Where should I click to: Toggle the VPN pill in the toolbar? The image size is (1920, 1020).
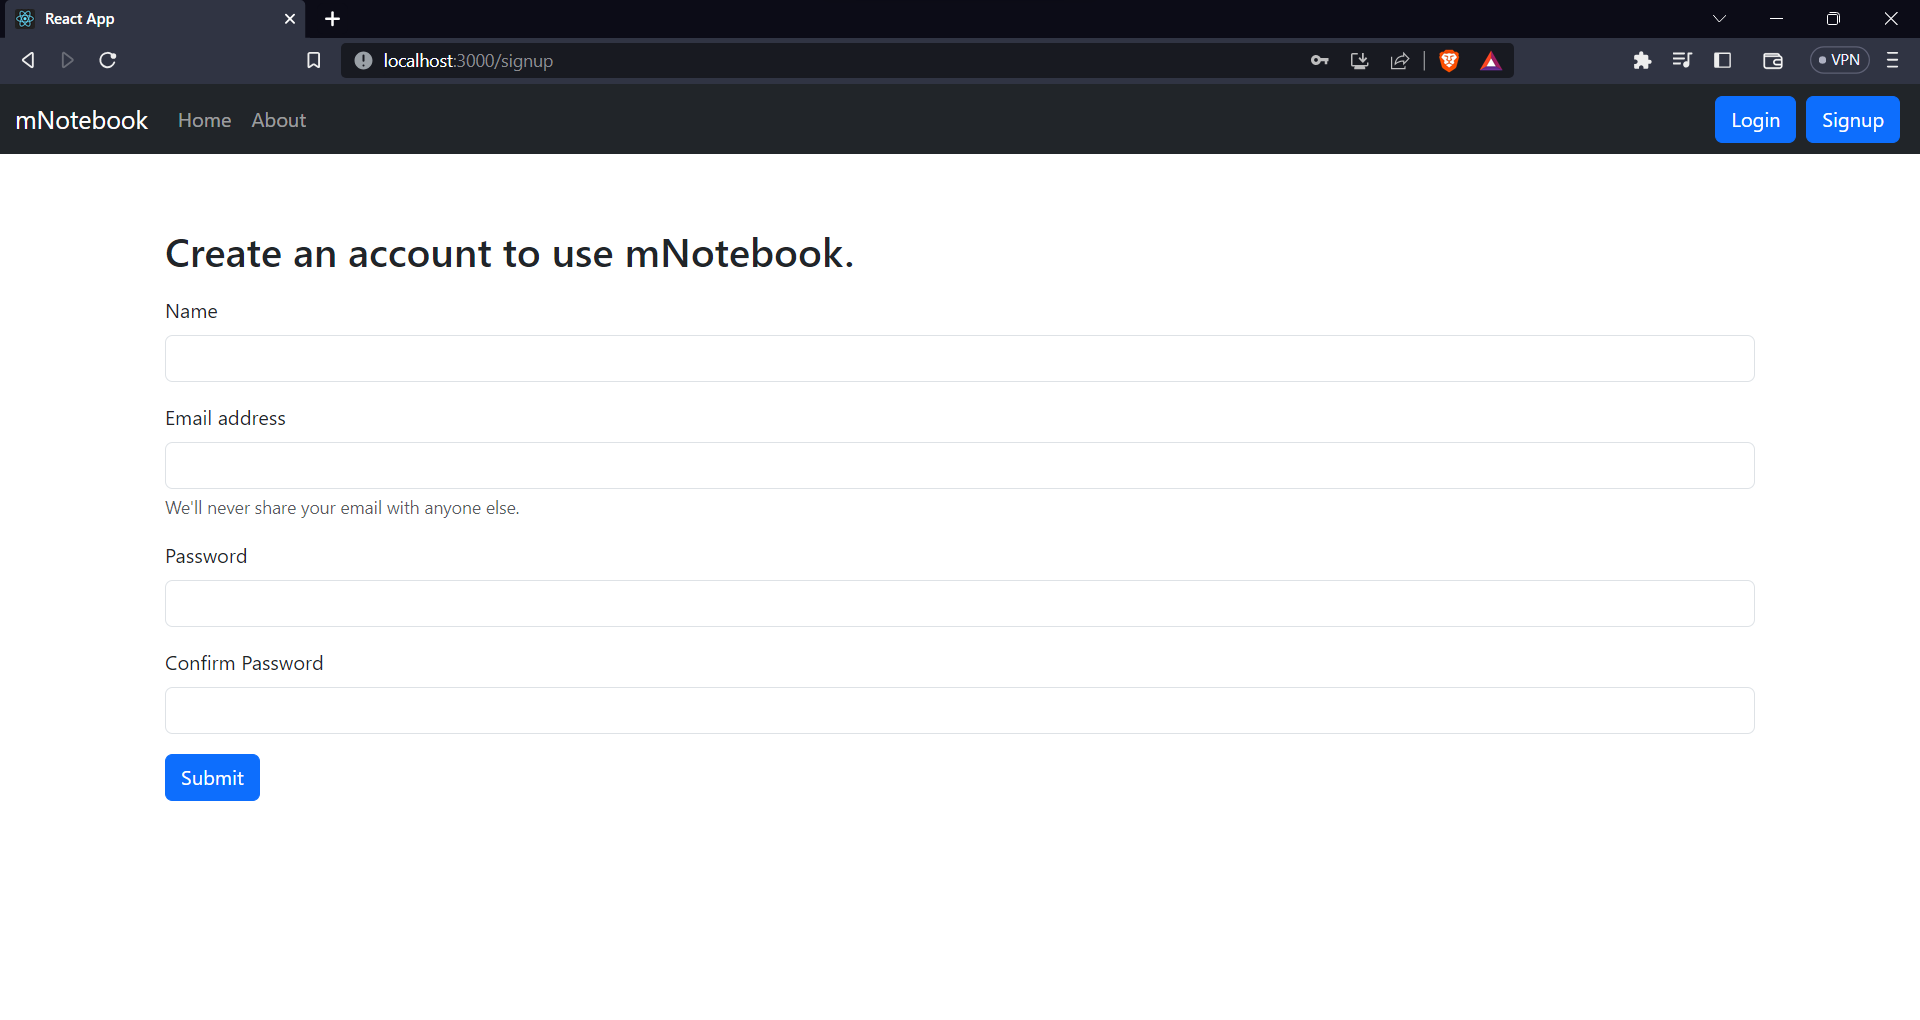click(1840, 60)
